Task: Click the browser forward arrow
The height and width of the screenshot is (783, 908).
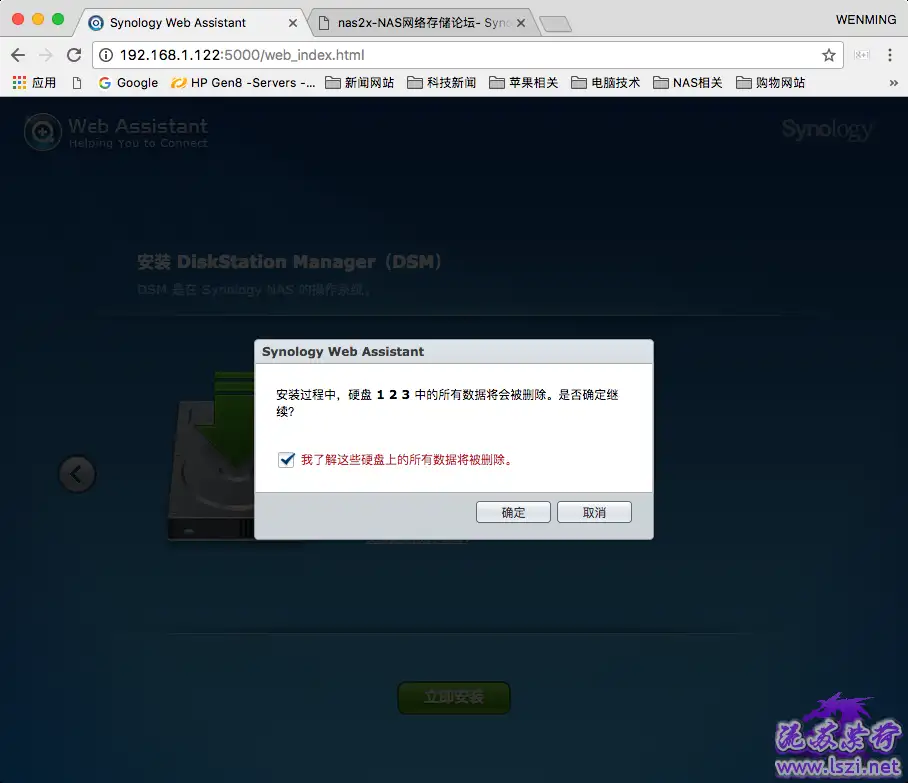Action: click(x=45, y=55)
